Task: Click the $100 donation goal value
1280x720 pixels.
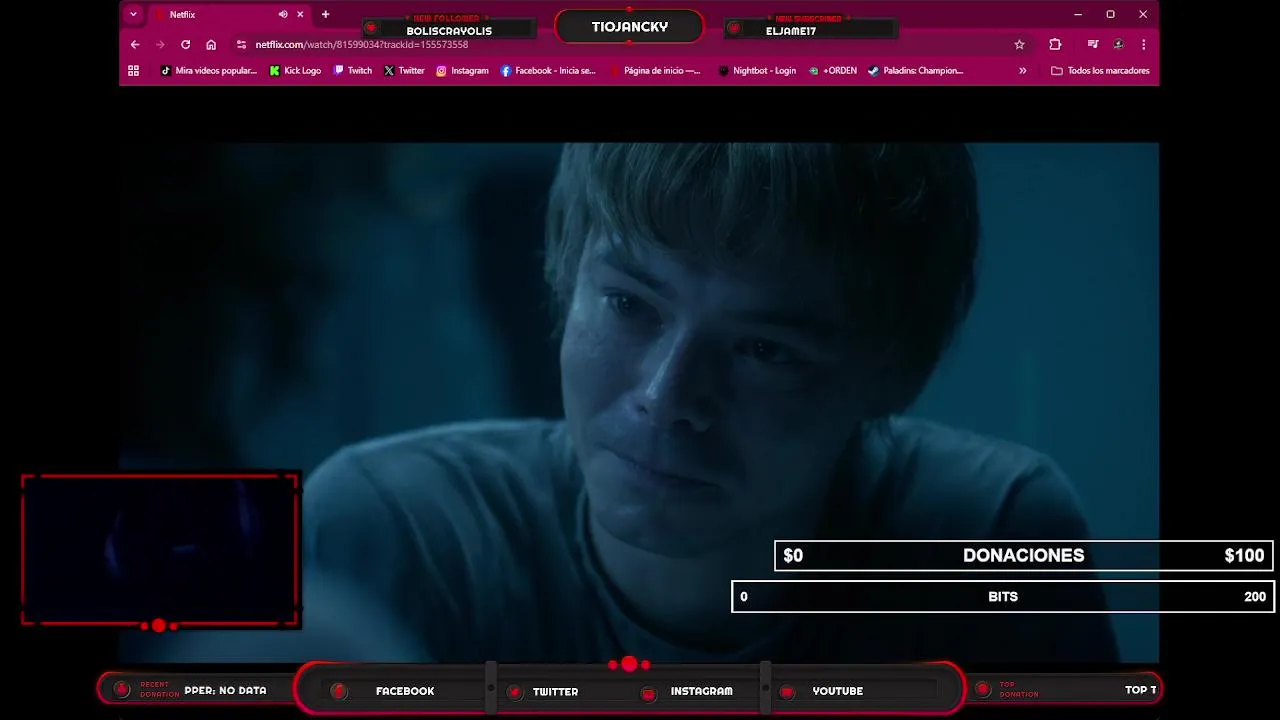Action: click(x=1244, y=555)
